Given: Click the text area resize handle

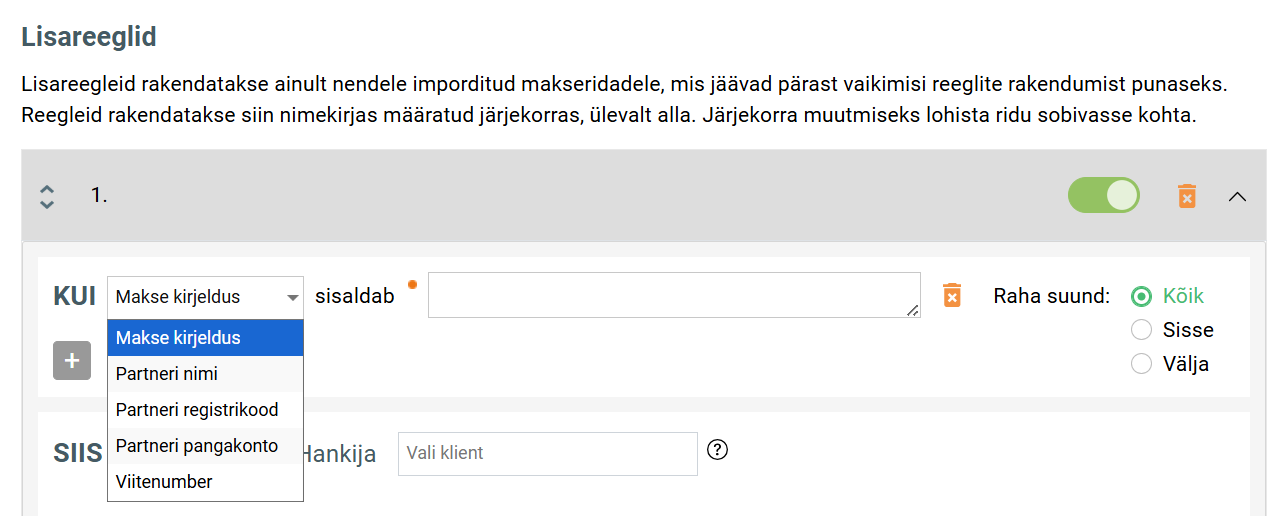Looking at the screenshot, I should [913, 311].
